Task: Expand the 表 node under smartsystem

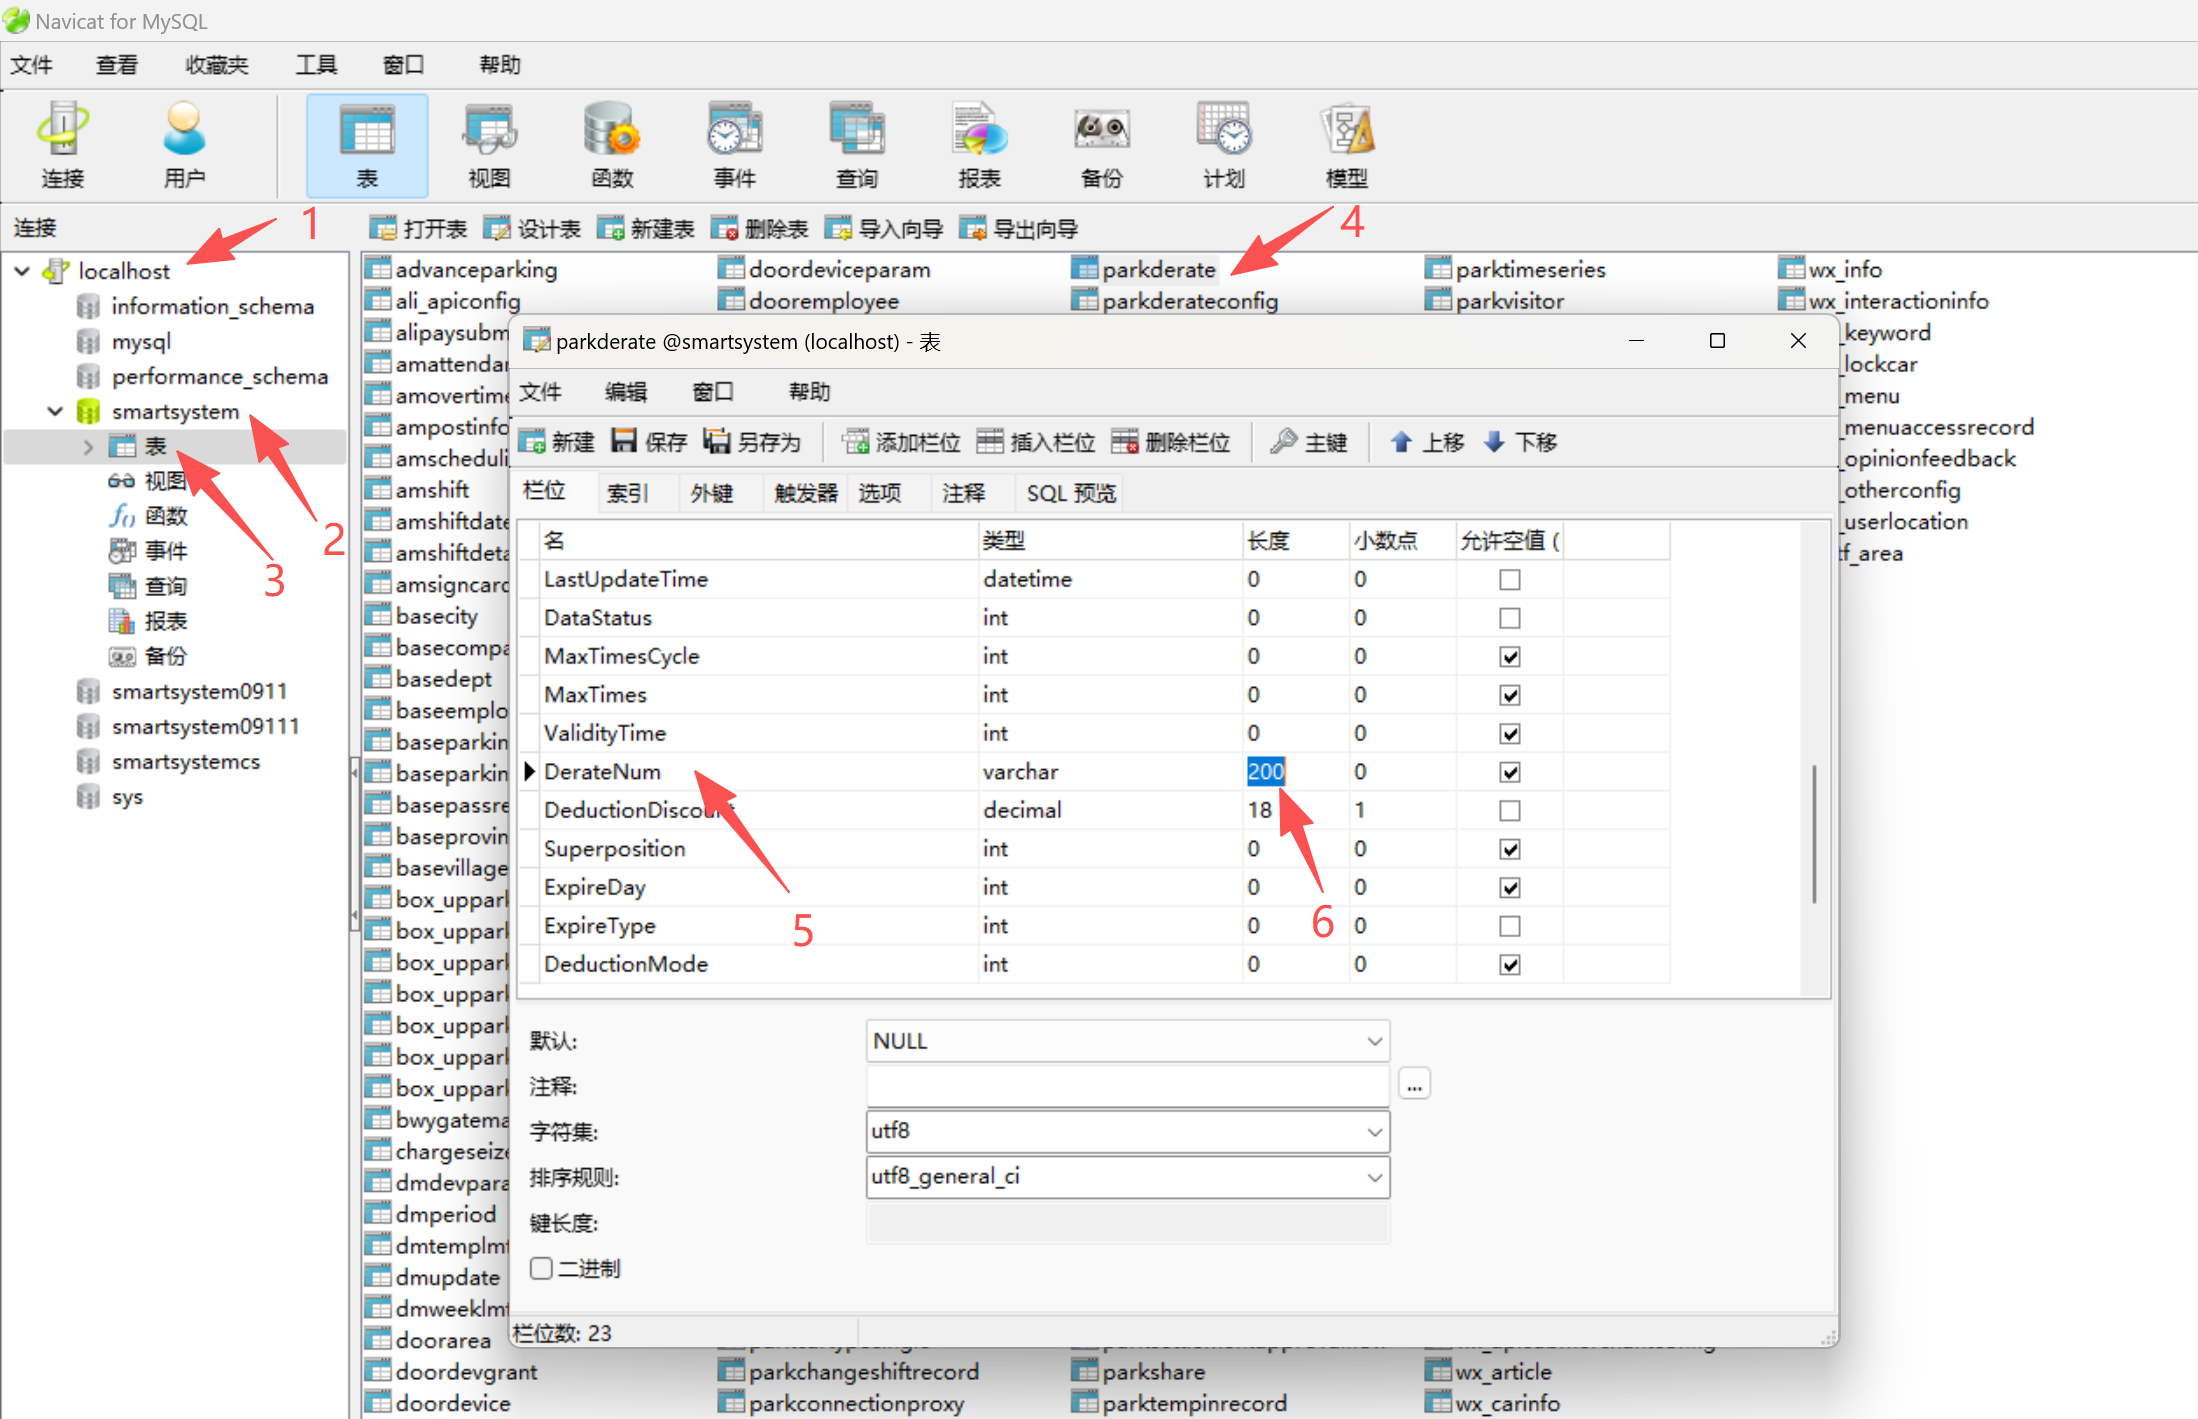Action: (x=88, y=446)
